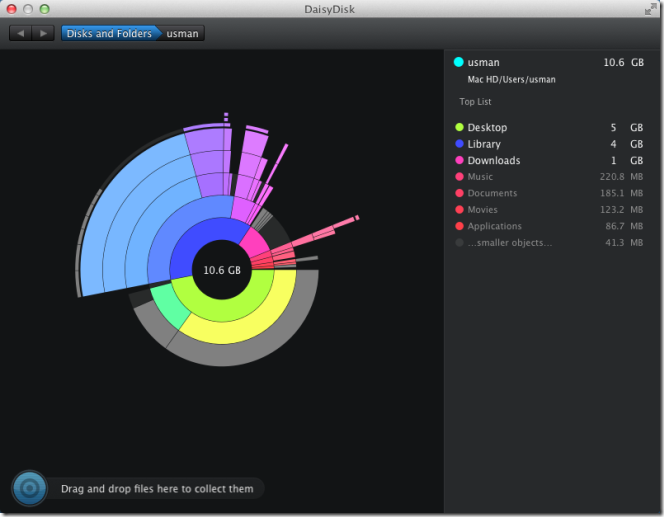This screenshot has width=664, height=517.
Task: Click the 10.6 GB chart center
Action: coord(222,270)
